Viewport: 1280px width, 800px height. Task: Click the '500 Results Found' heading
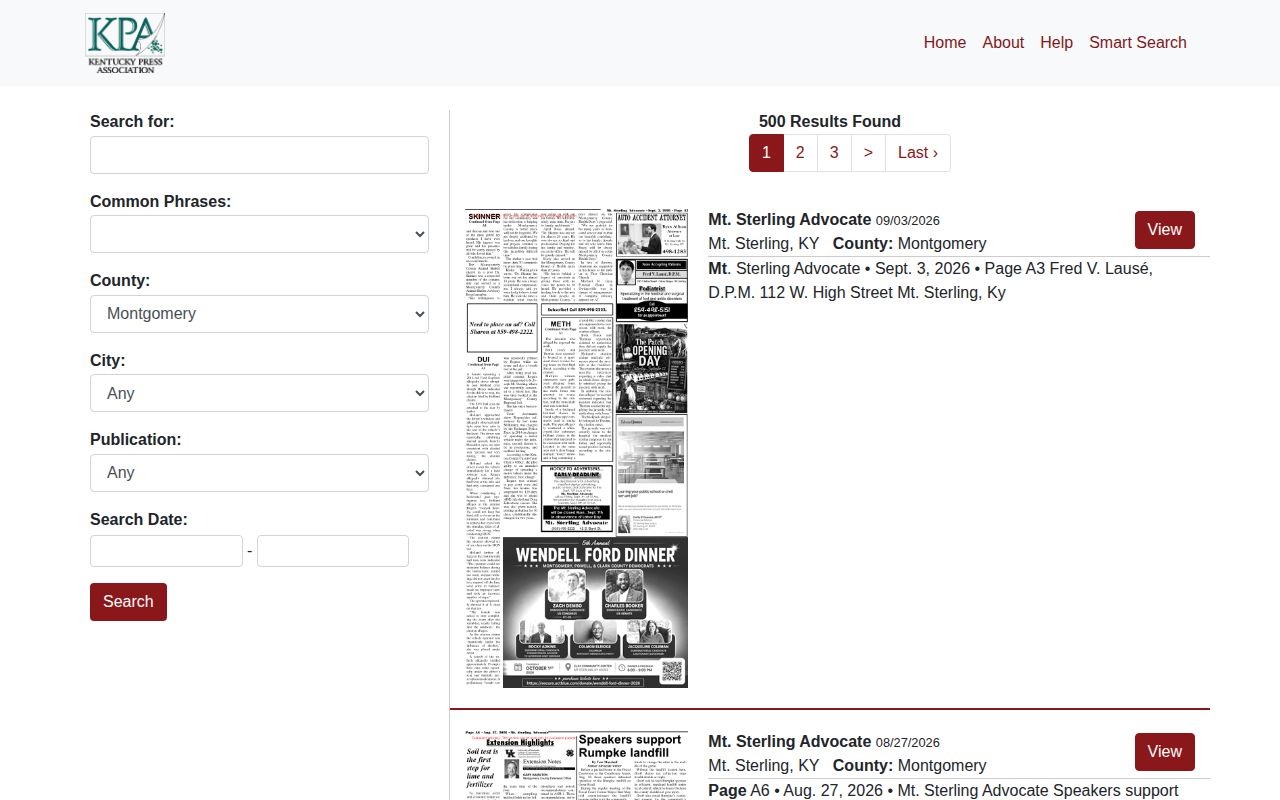pos(830,121)
